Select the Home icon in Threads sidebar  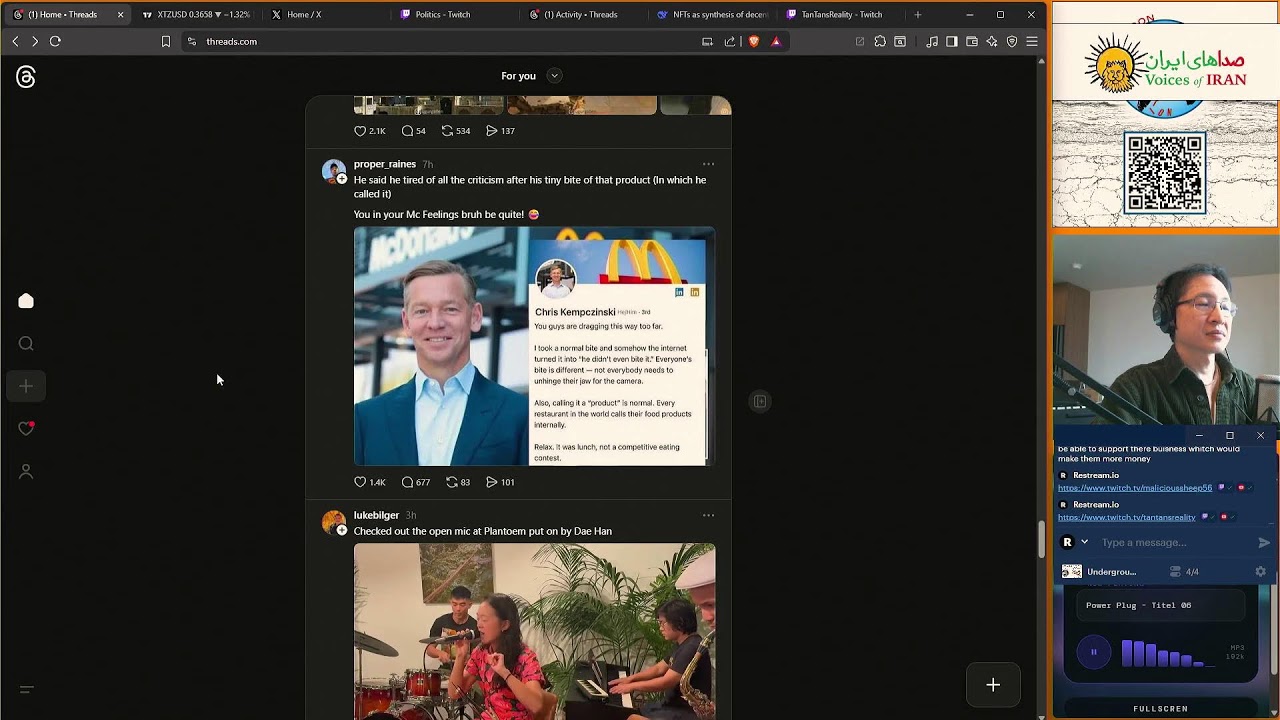coord(26,301)
